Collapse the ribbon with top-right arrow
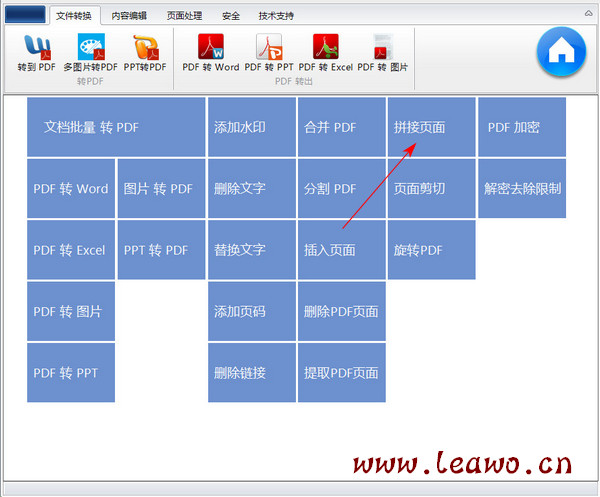The height and width of the screenshot is (497, 600). [589, 13]
